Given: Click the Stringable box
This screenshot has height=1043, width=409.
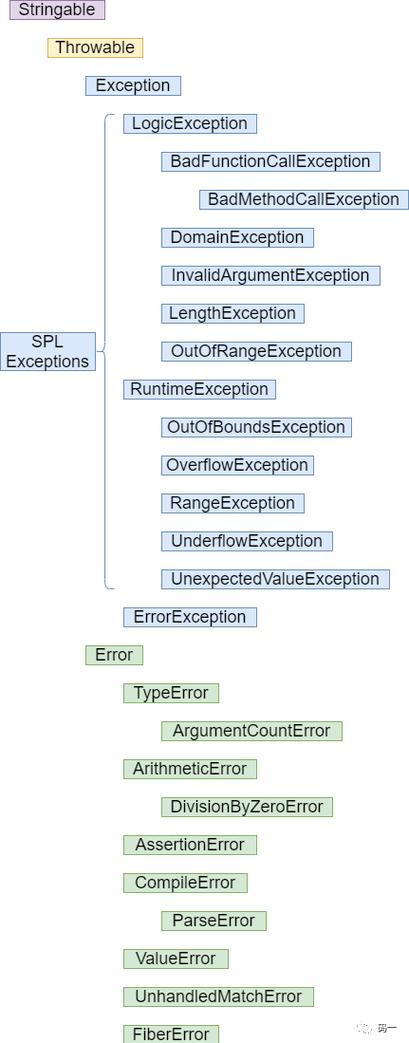Looking at the screenshot, I should click(x=57, y=10).
